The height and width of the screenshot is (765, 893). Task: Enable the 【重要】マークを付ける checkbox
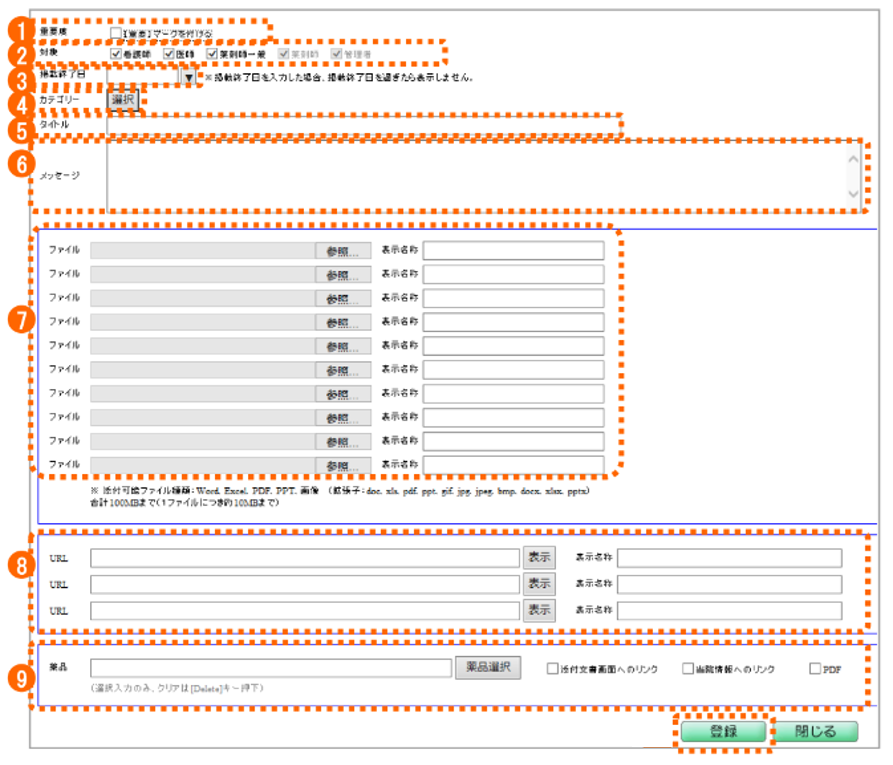click(116, 33)
